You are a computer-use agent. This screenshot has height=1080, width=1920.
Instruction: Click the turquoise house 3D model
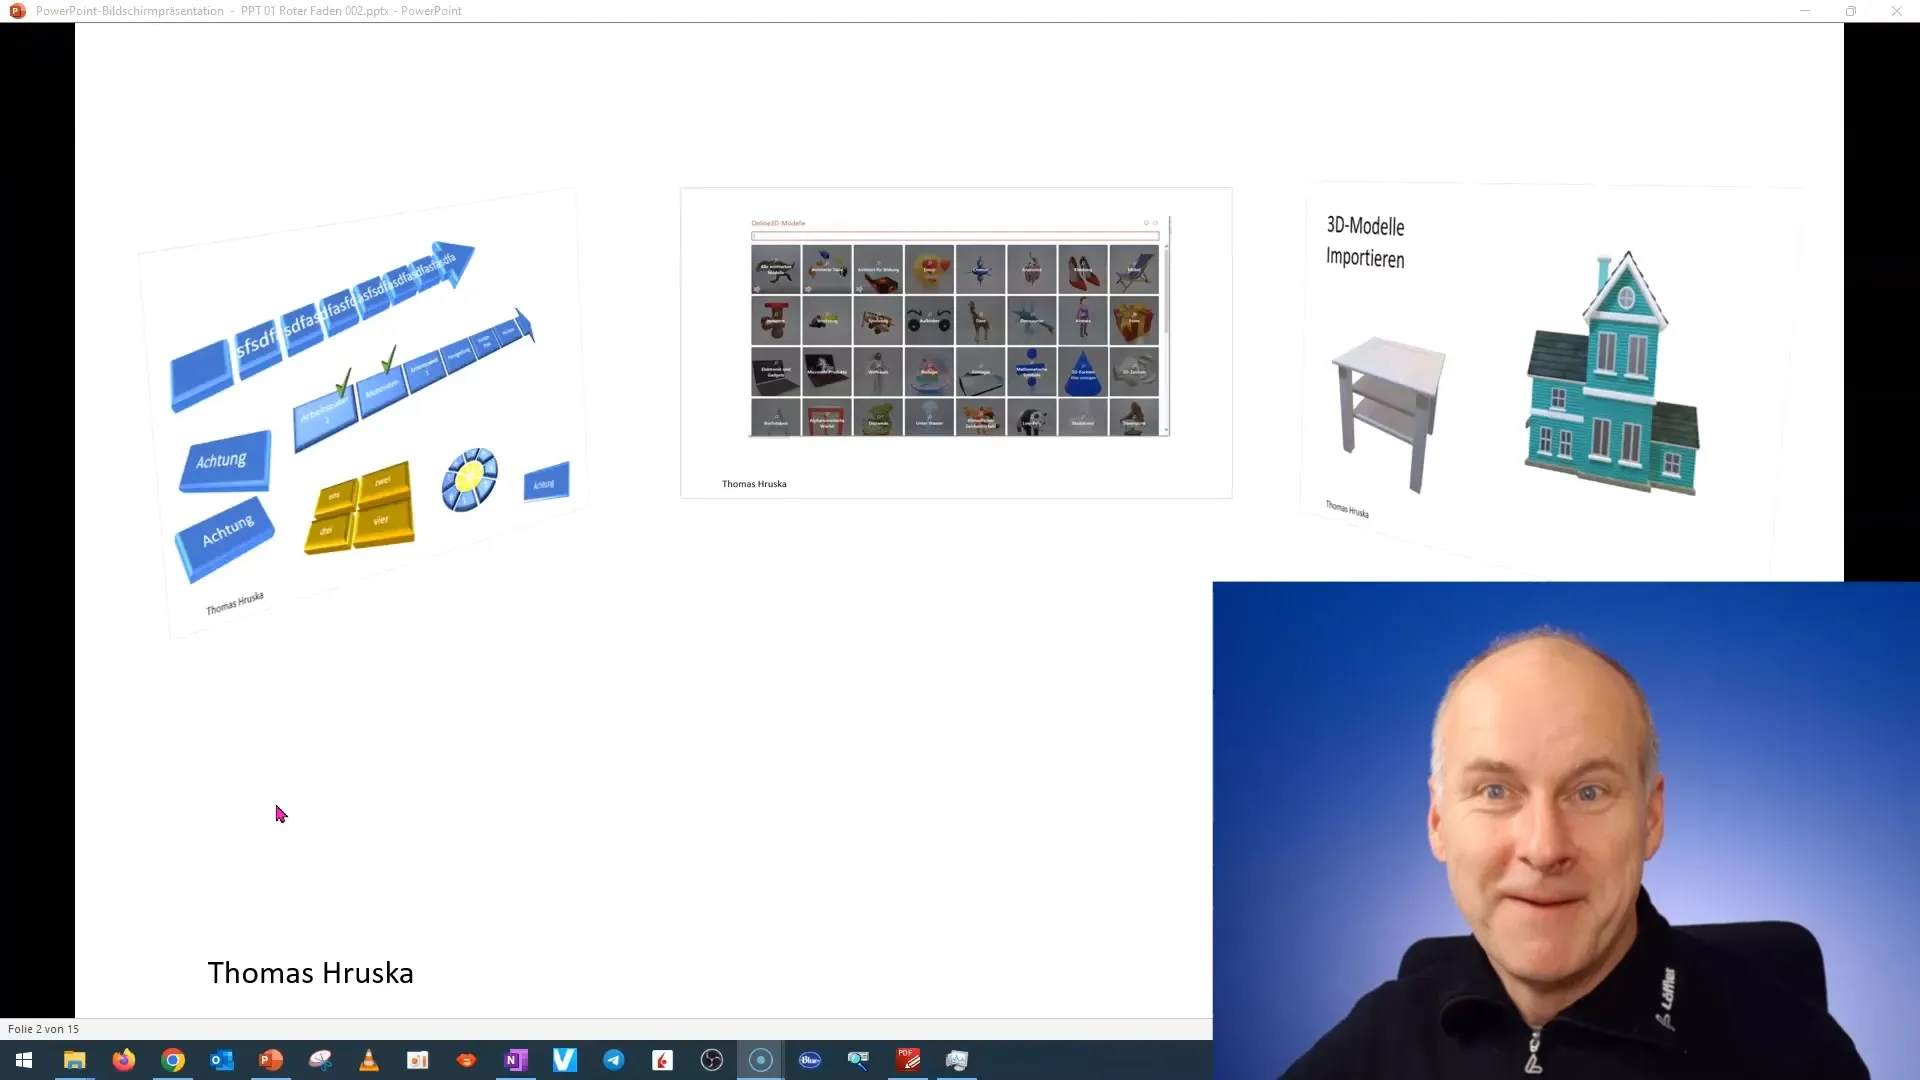tap(1611, 376)
